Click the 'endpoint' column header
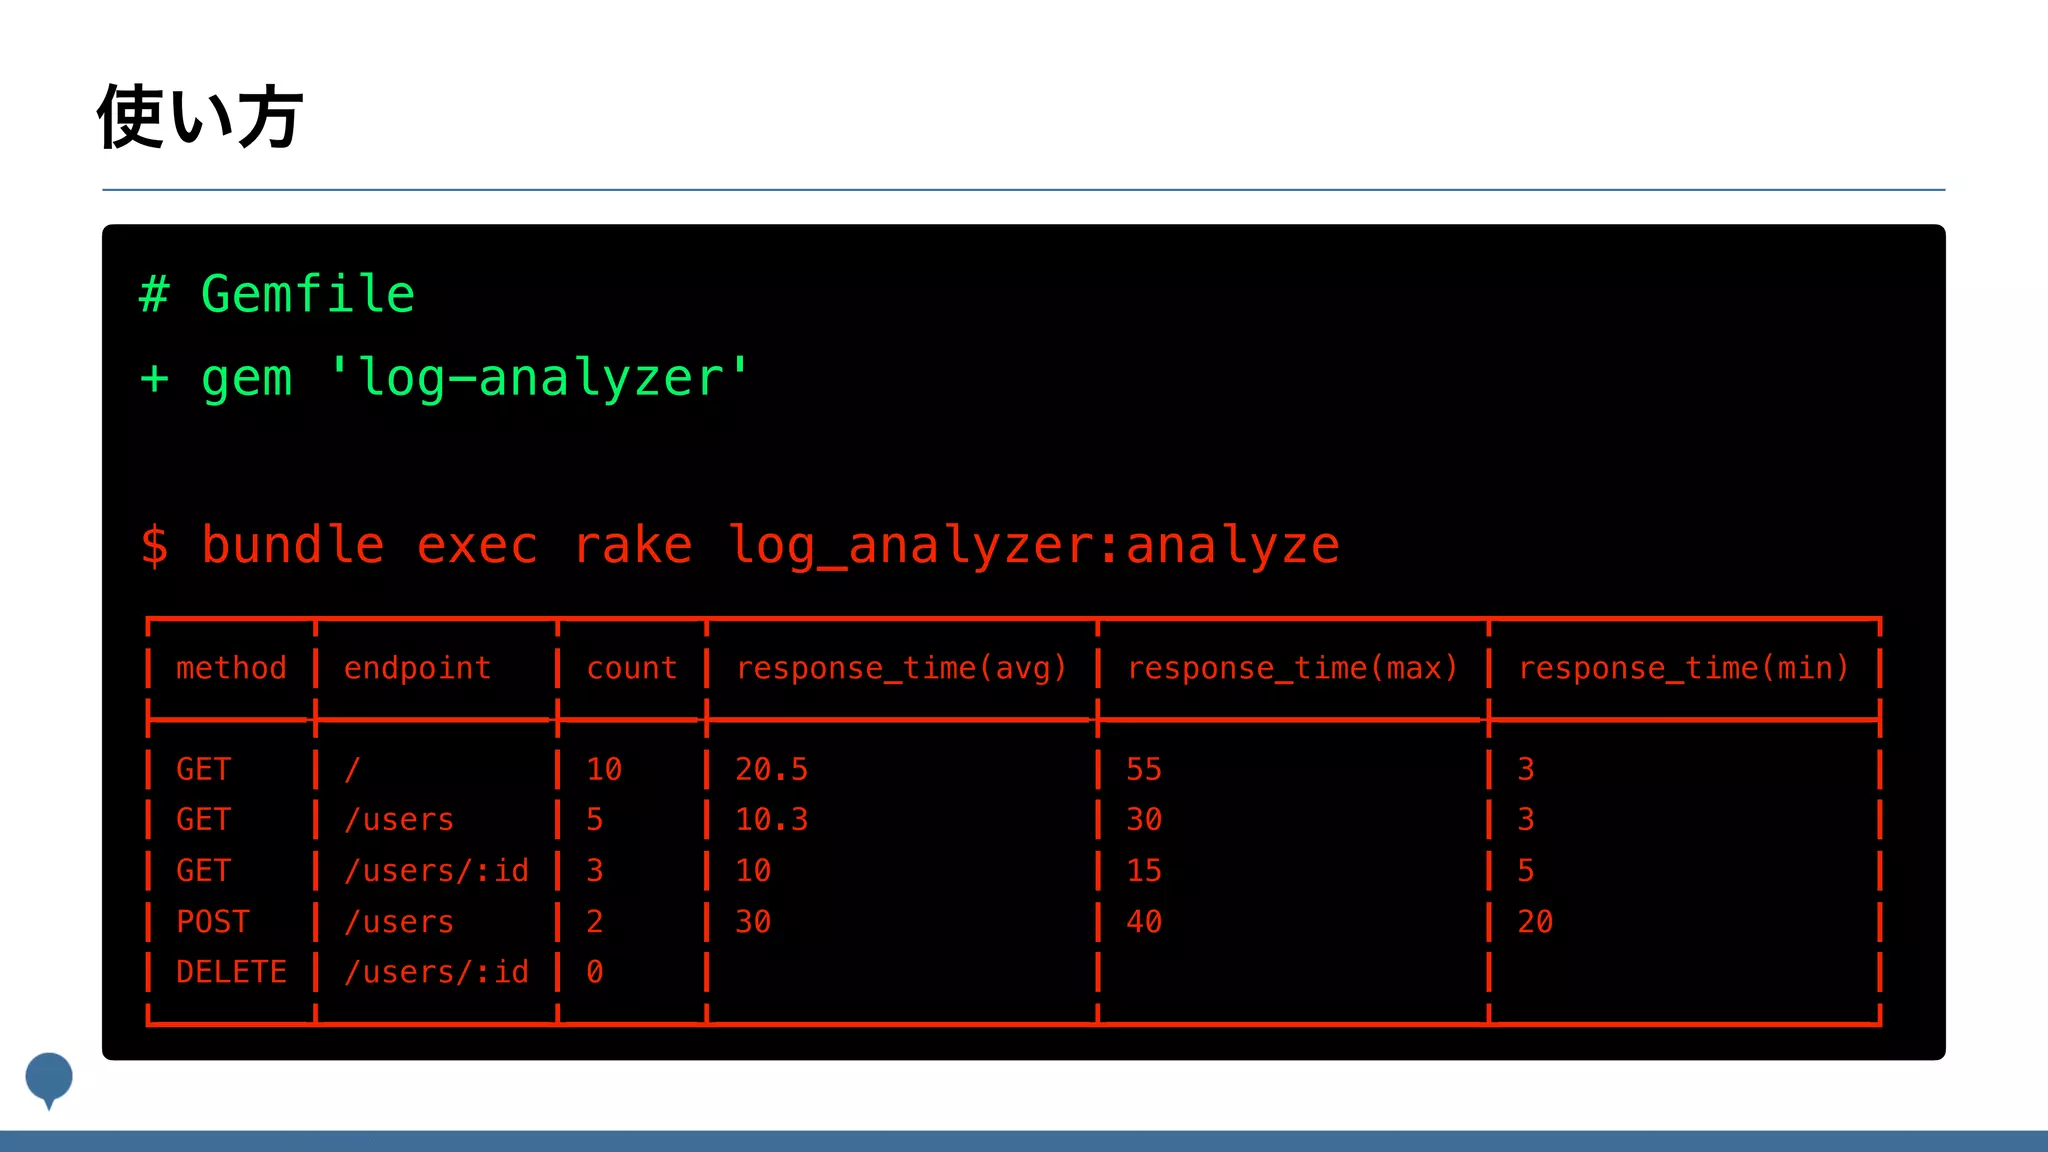This screenshot has width=2048, height=1152. click(417, 668)
